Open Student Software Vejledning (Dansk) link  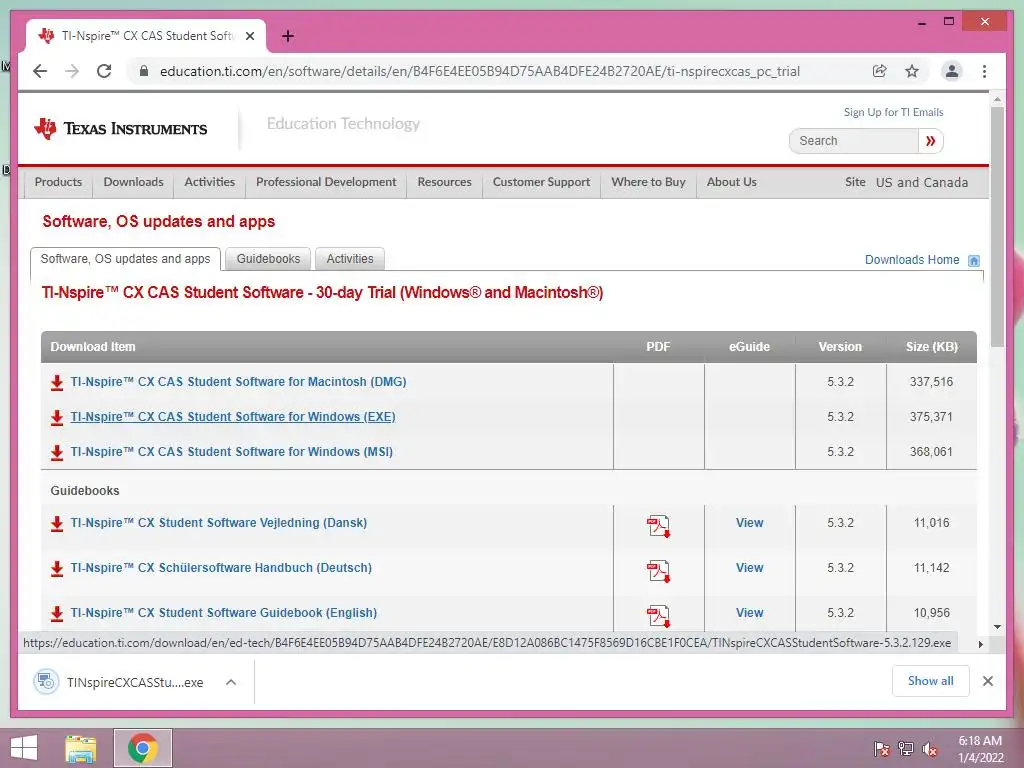pyautogui.click(x=219, y=523)
